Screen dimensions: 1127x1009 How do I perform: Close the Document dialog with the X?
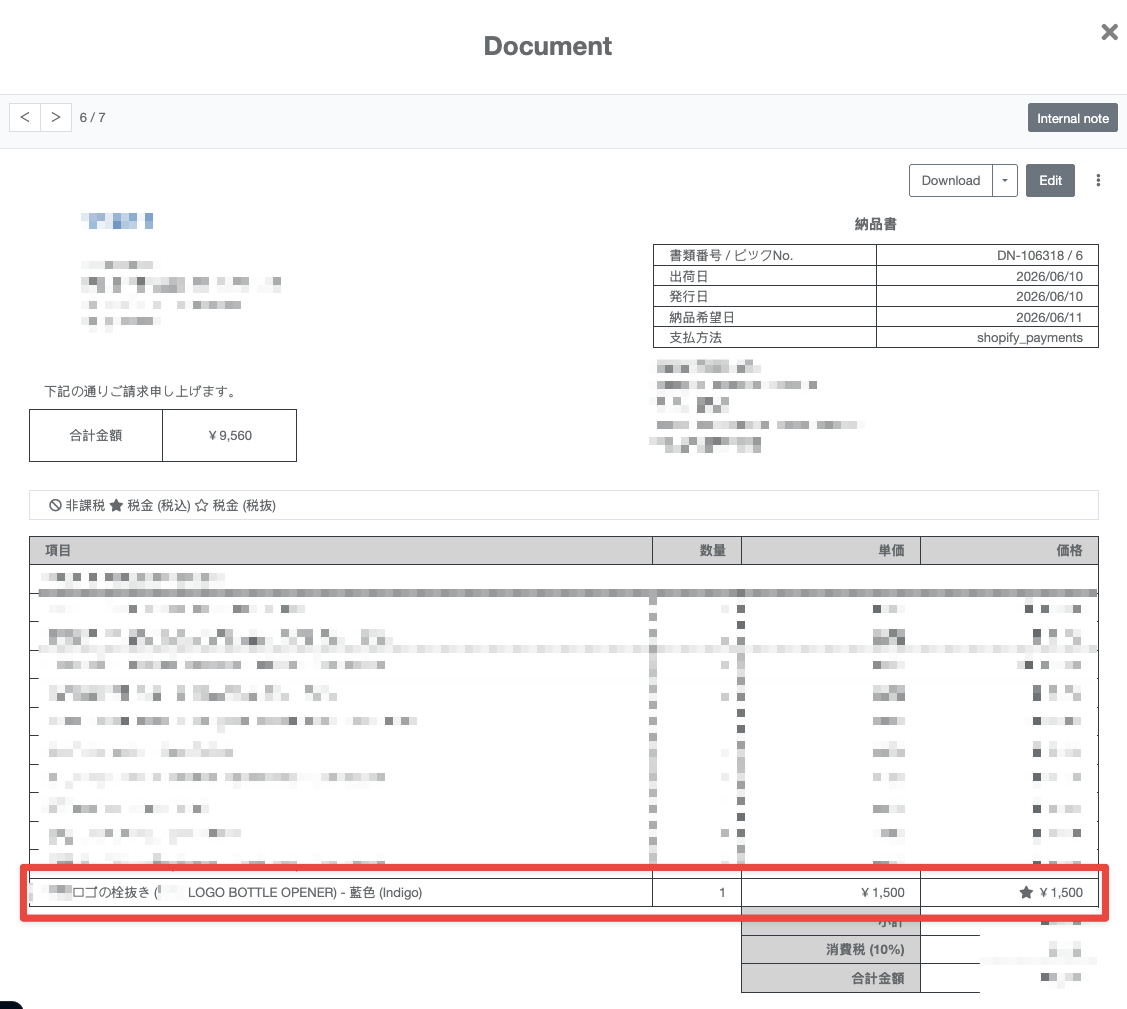pyautogui.click(x=1109, y=32)
